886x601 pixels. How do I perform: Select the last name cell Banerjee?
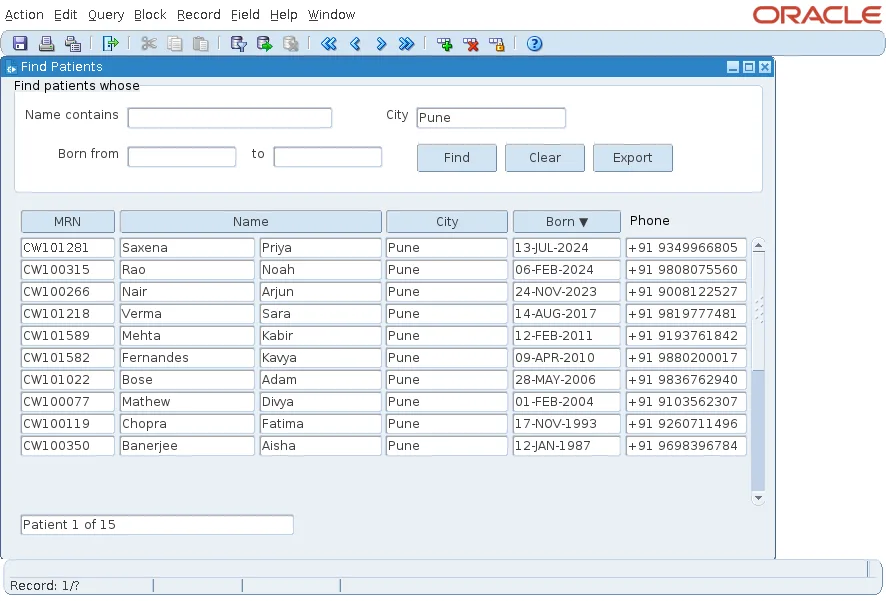point(187,446)
